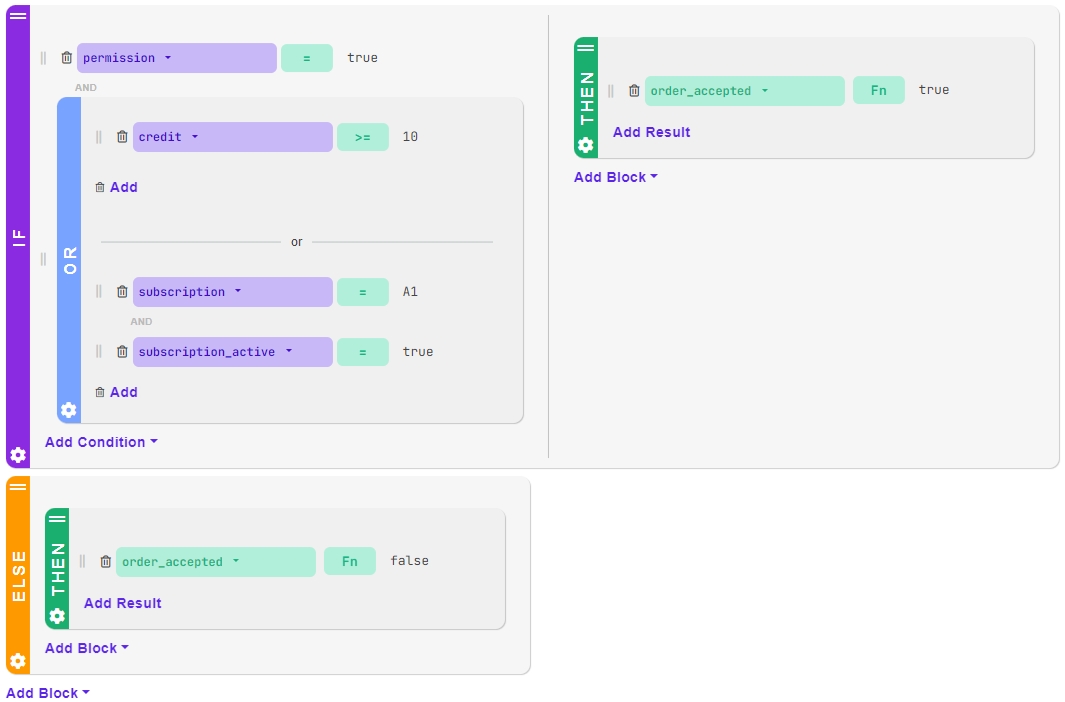Click Add under the credit condition
The width and height of the screenshot is (1065, 702).
click(117, 187)
